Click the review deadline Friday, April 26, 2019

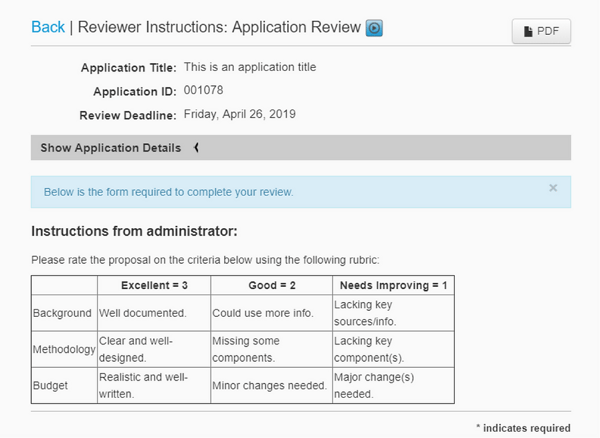[x=240, y=114]
